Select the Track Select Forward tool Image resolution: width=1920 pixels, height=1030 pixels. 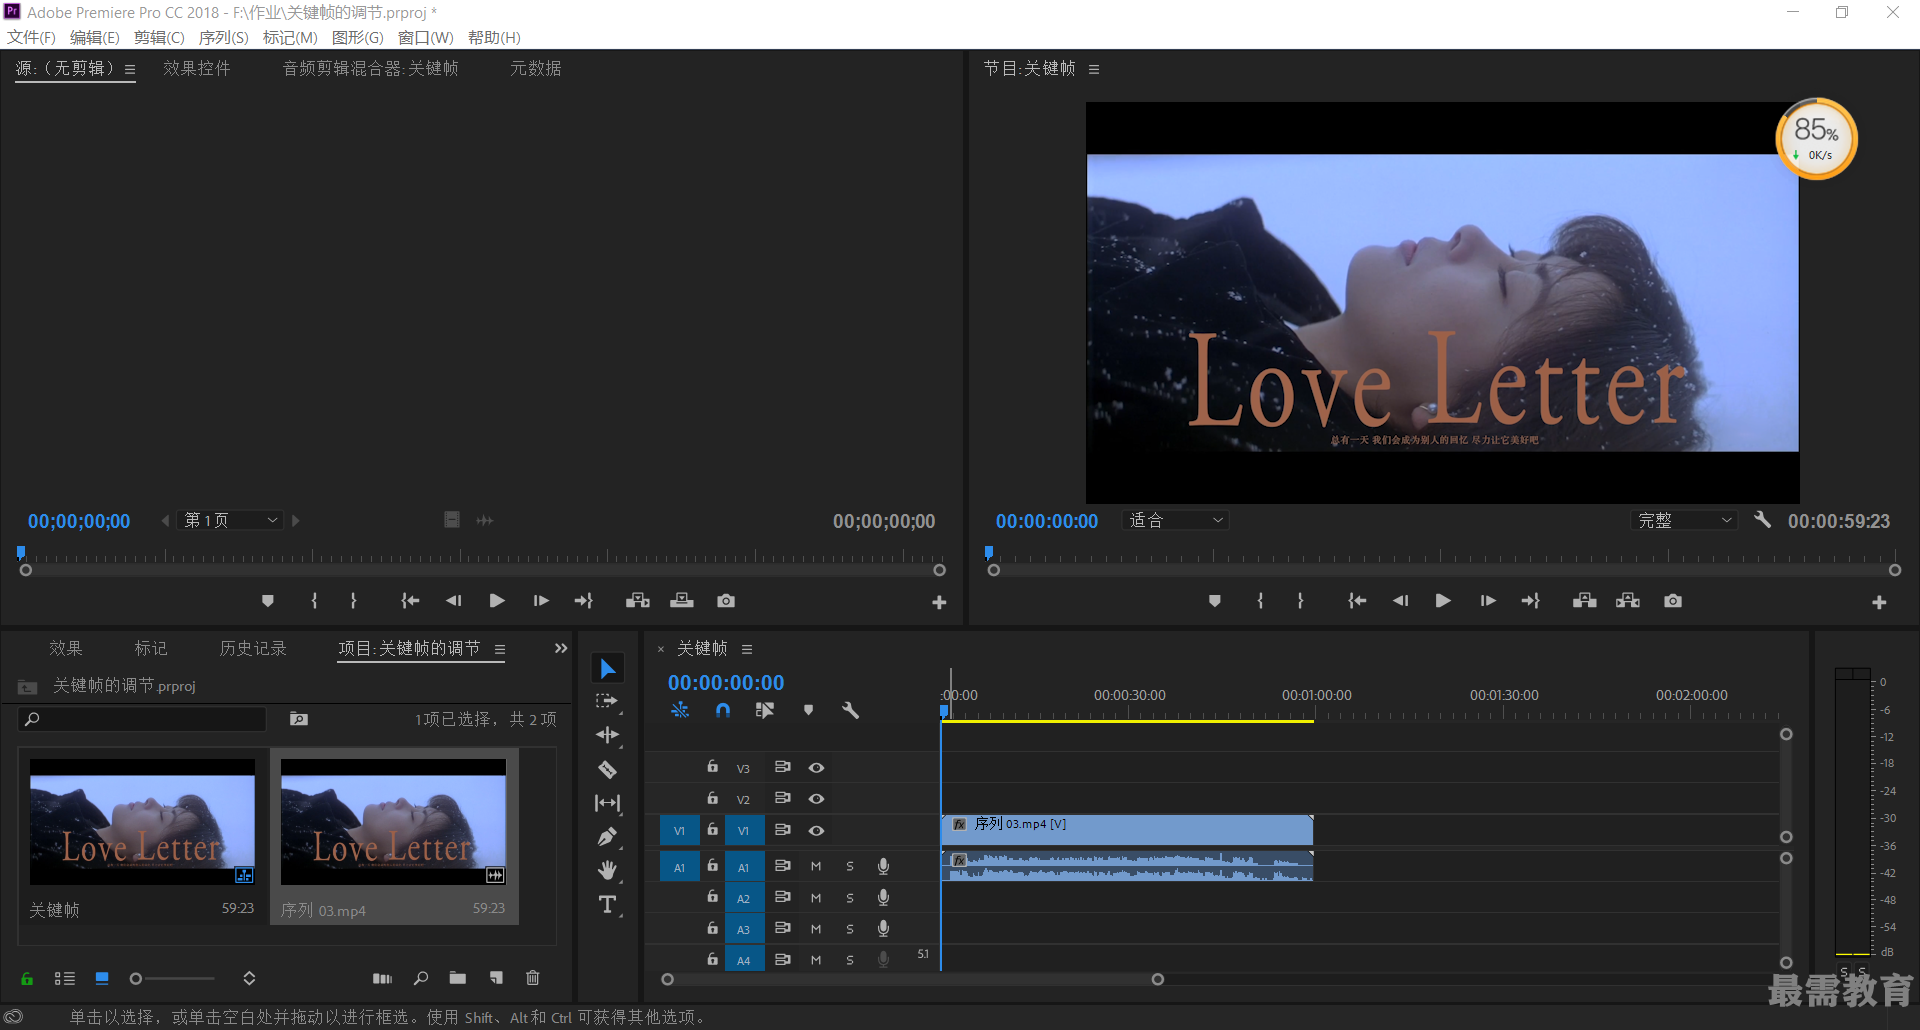coord(607,702)
